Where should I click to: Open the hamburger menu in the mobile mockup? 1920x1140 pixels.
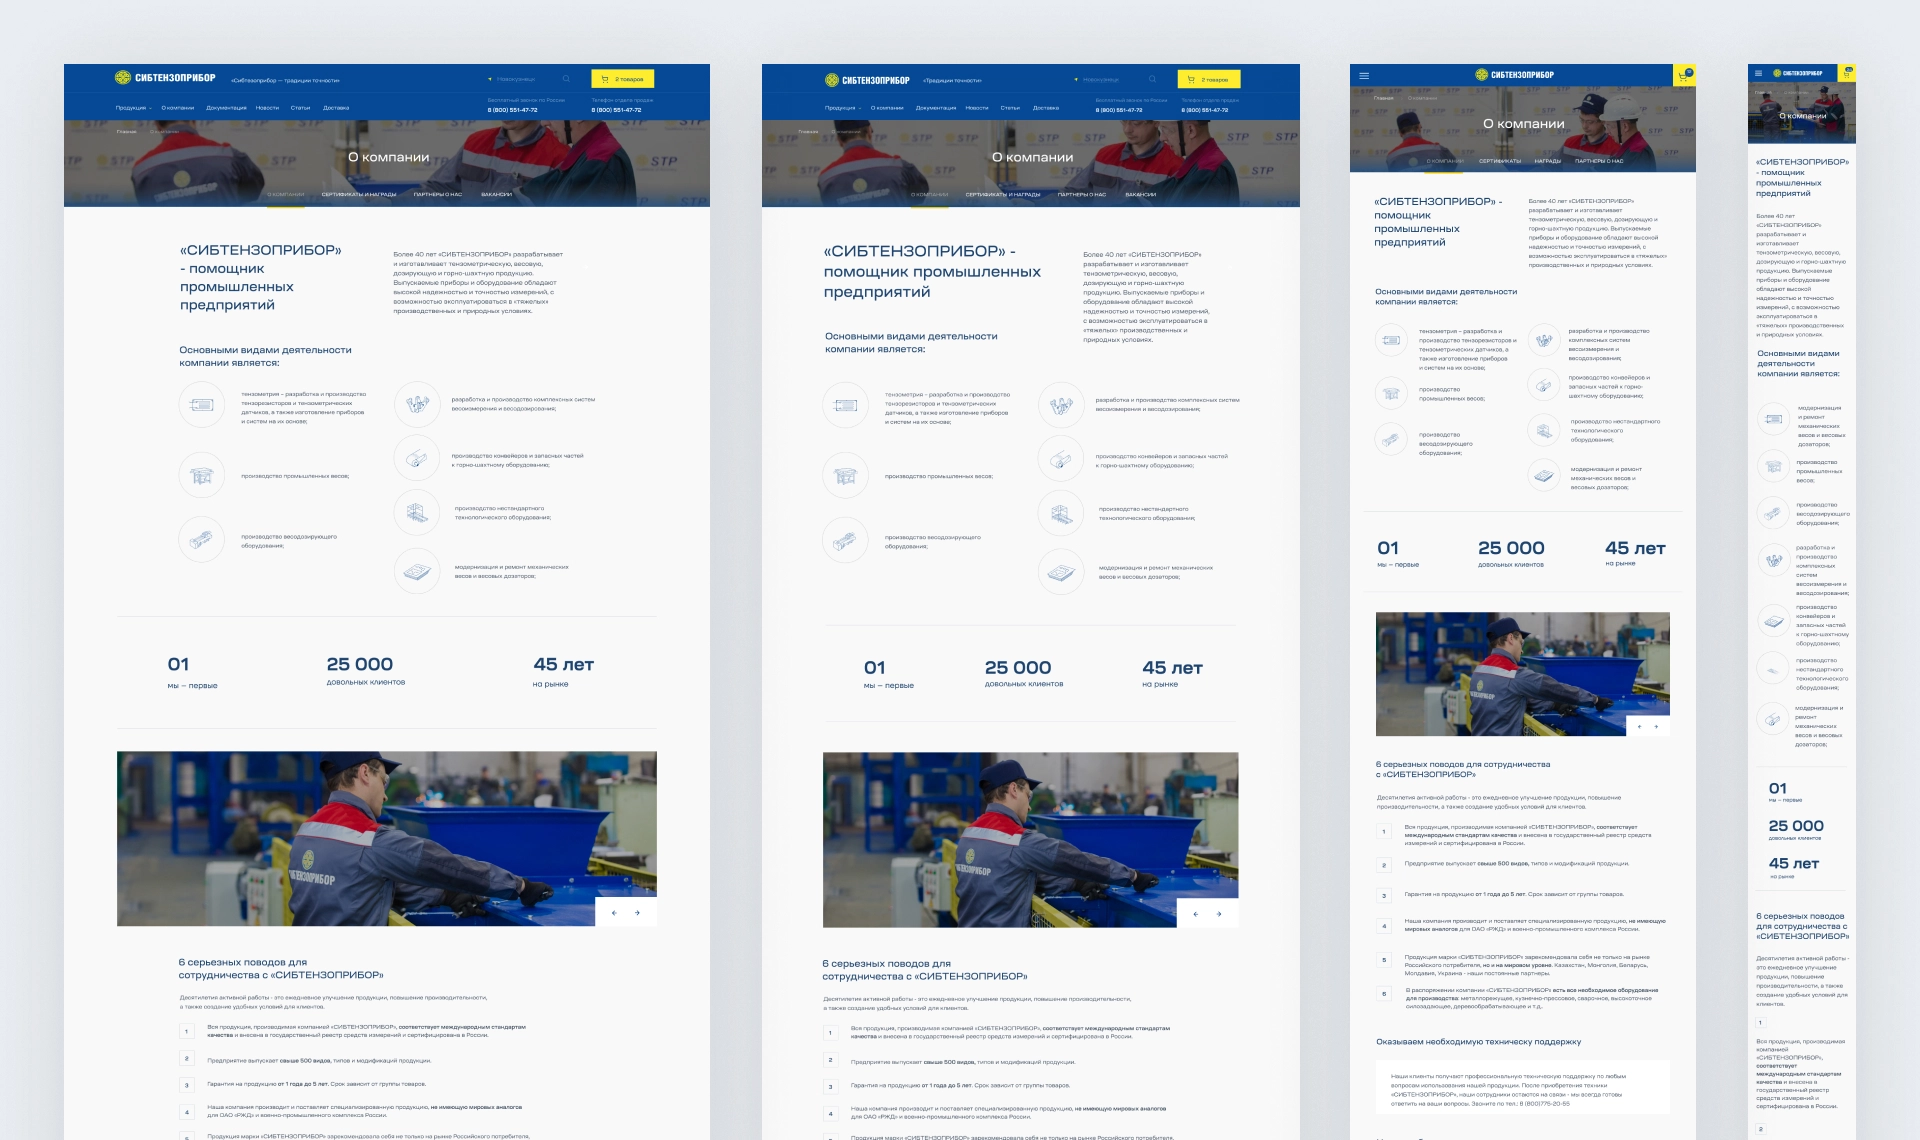1758,73
